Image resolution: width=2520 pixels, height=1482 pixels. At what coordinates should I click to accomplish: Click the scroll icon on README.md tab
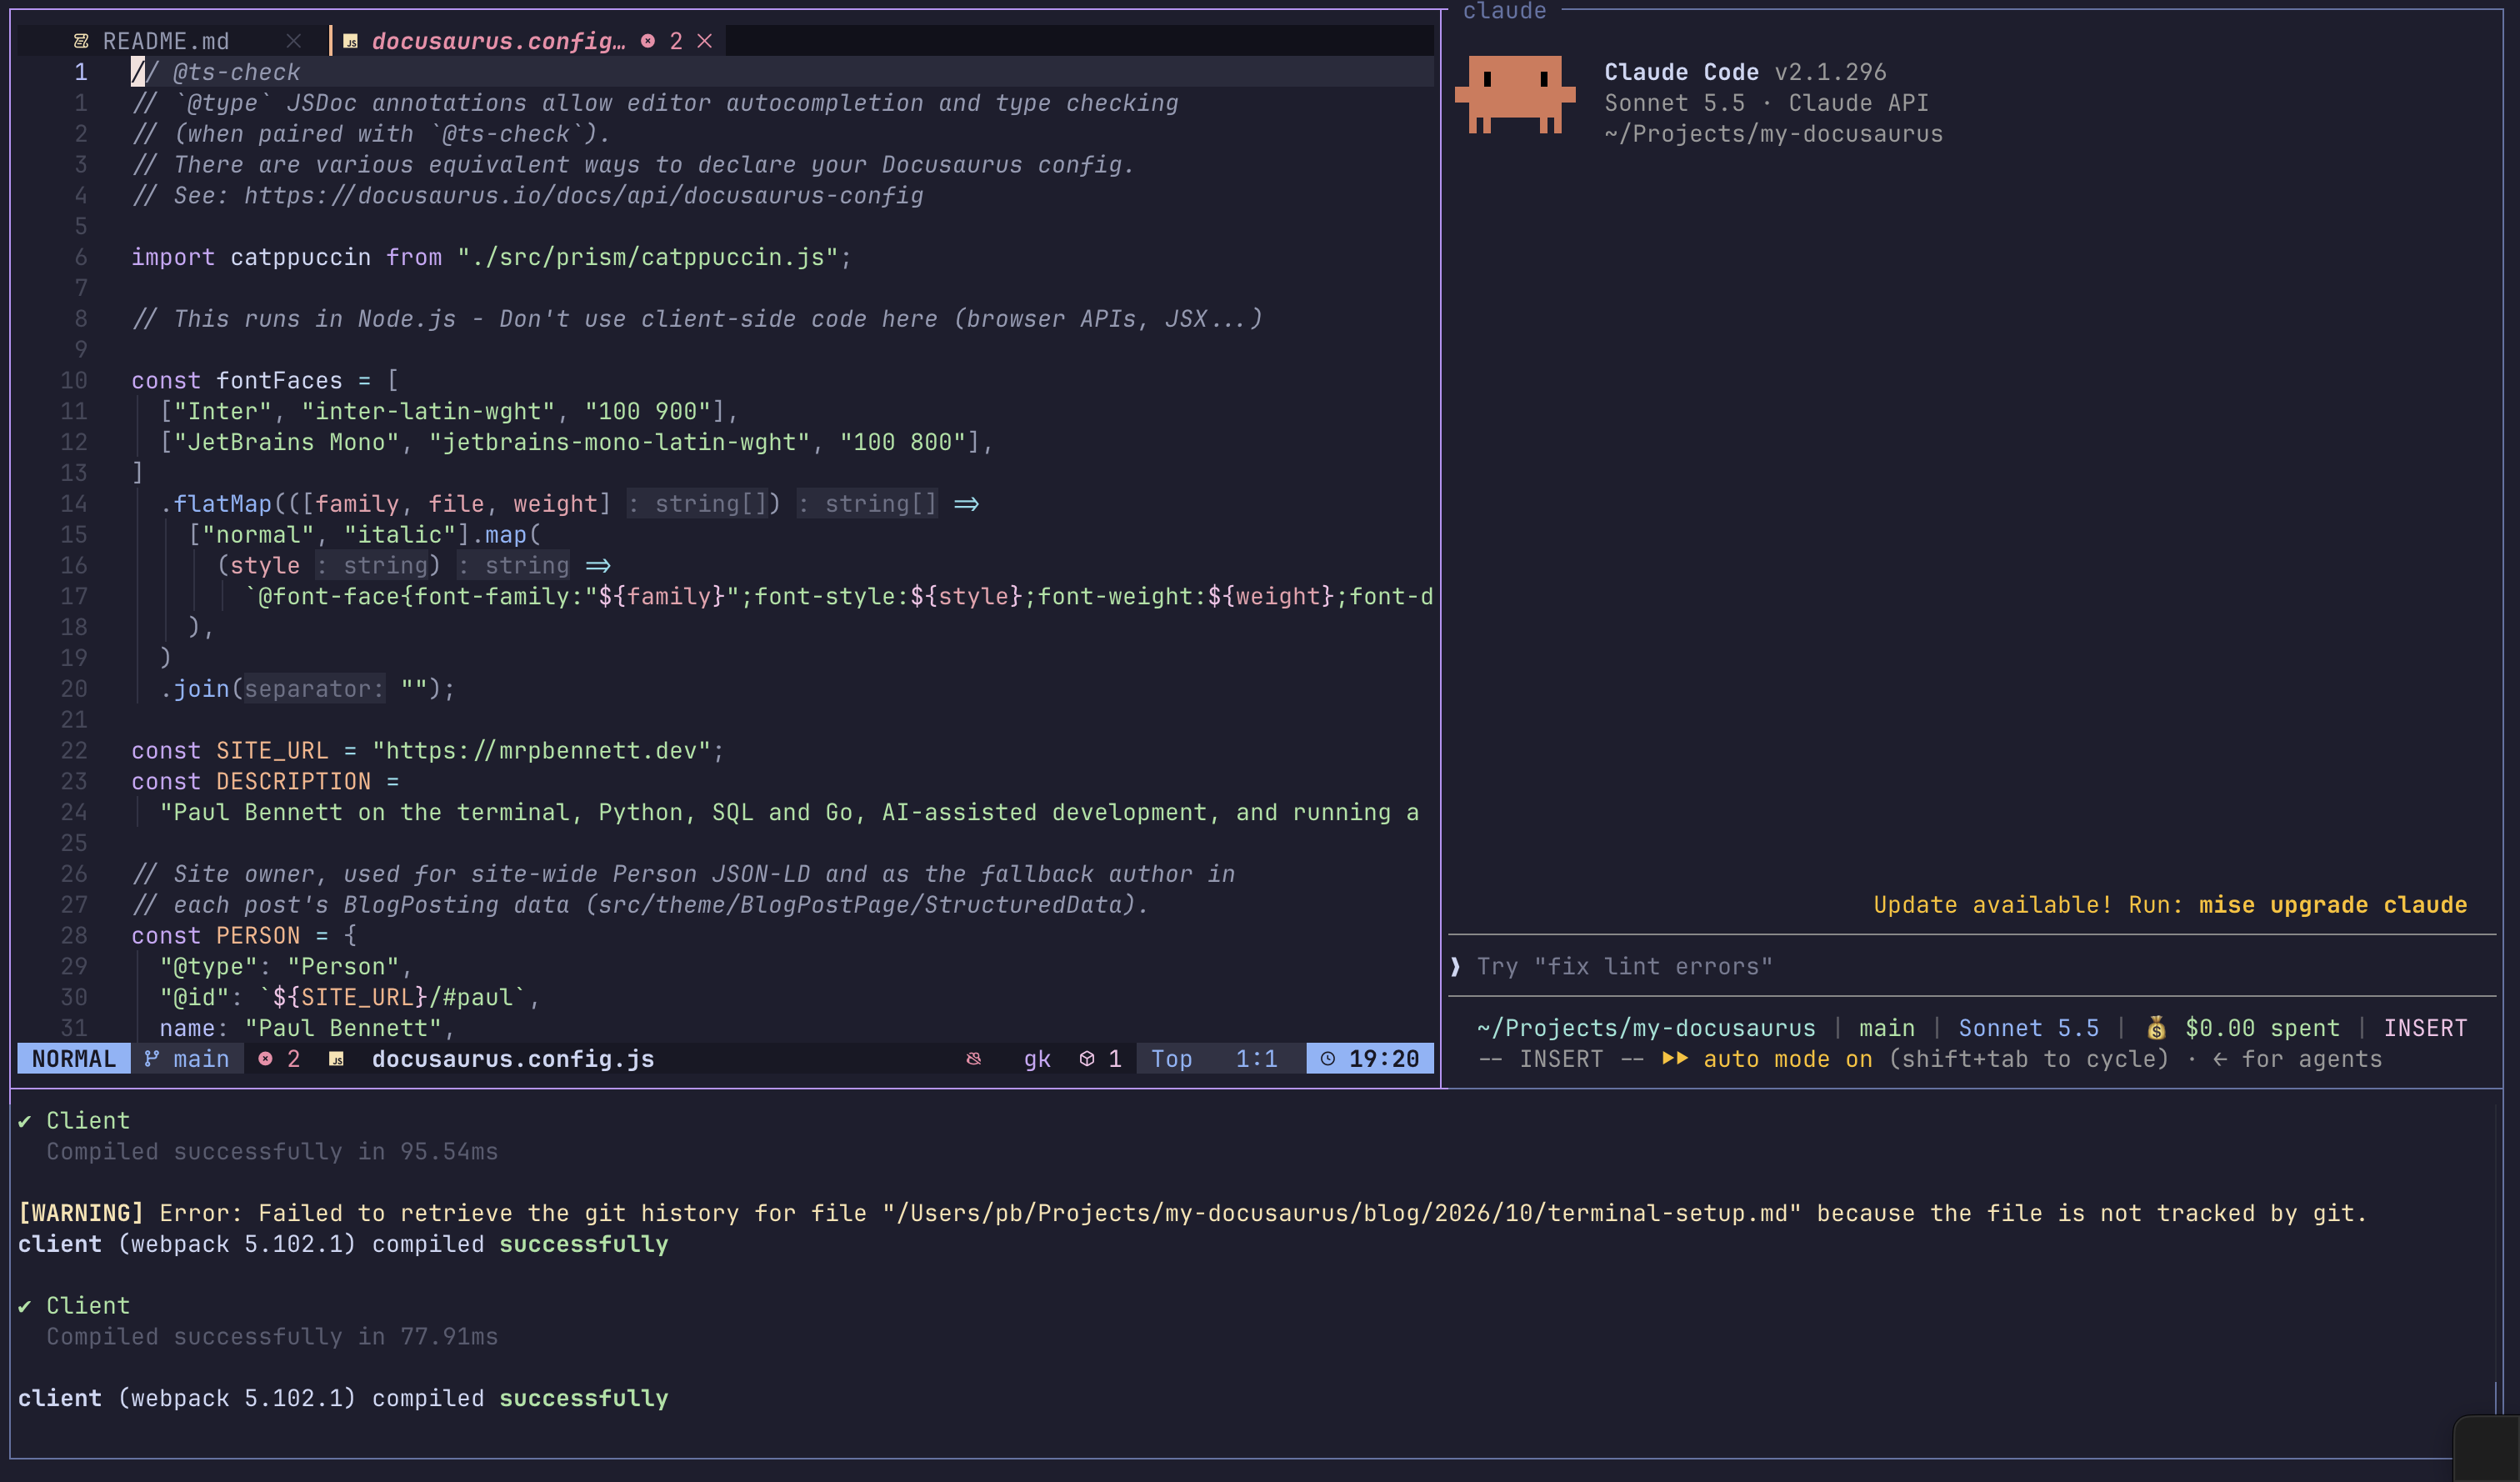click(x=81, y=41)
